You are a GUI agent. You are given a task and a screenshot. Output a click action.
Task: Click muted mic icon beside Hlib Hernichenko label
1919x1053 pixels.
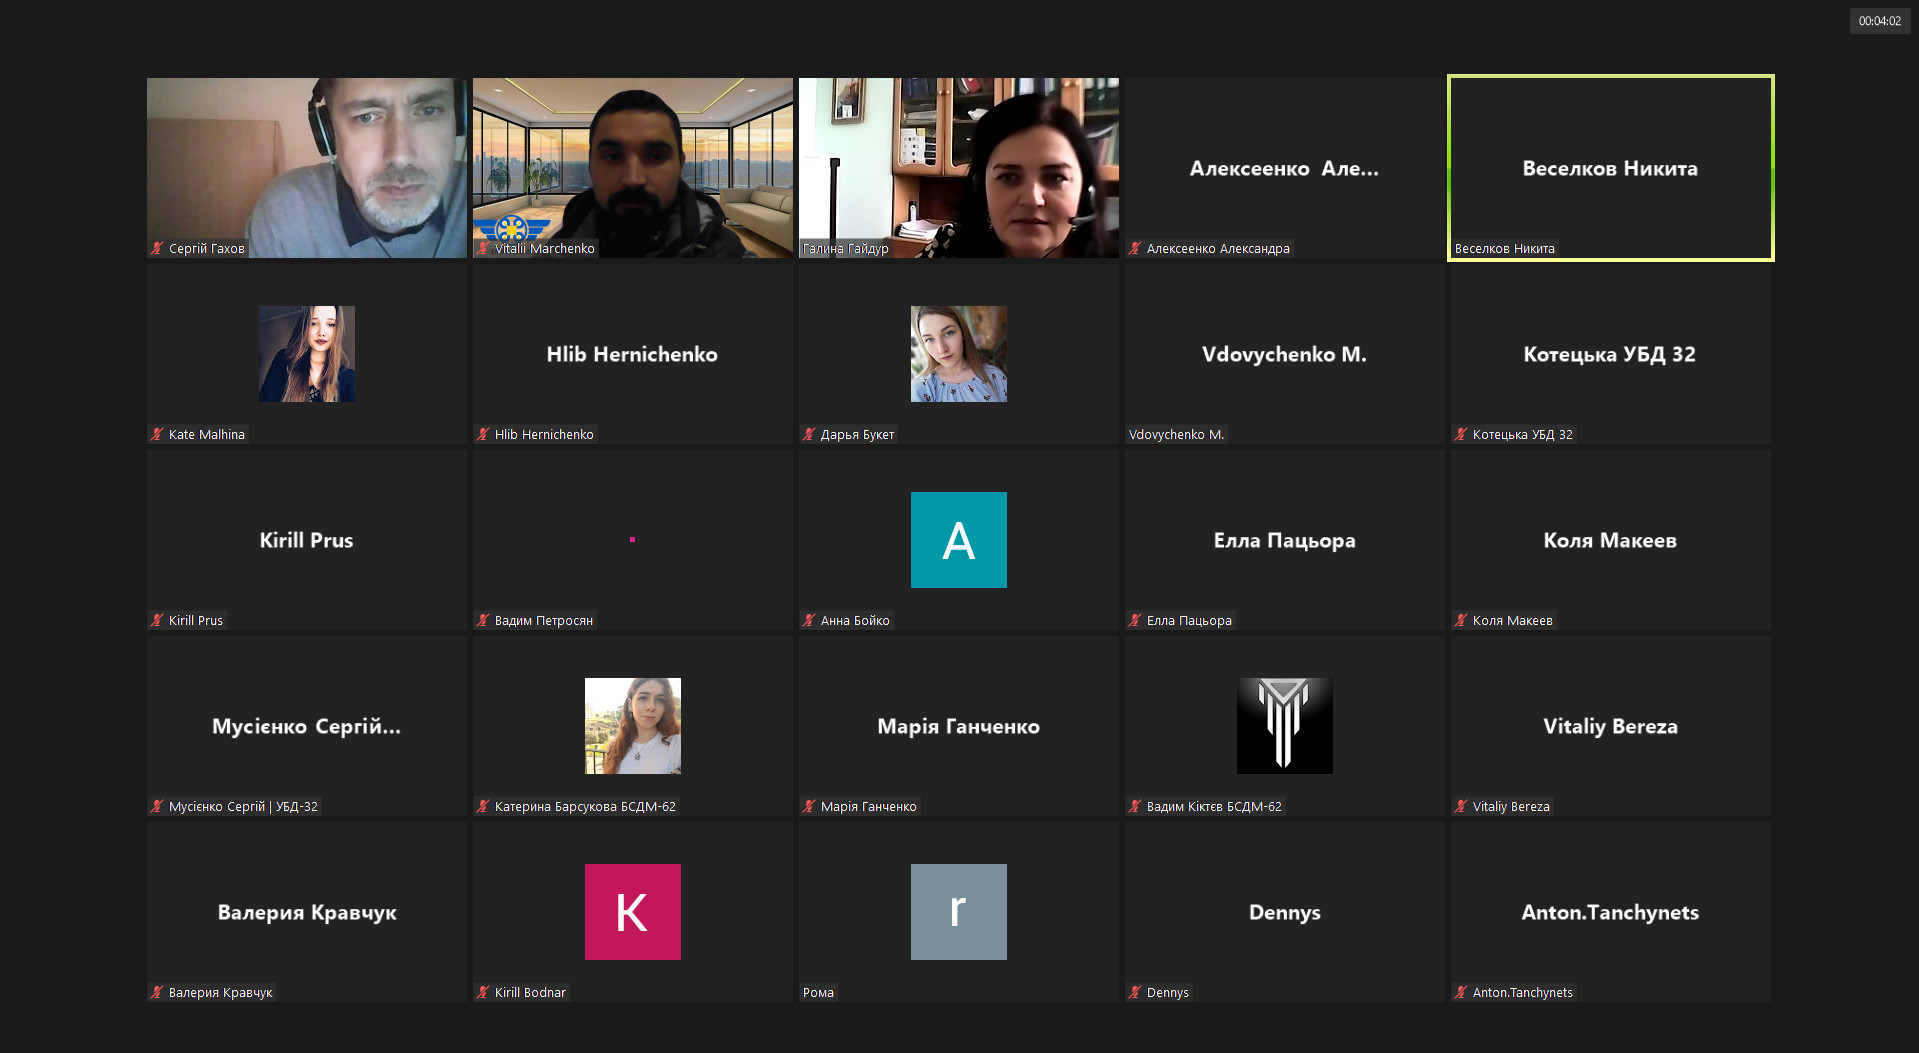click(483, 434)
